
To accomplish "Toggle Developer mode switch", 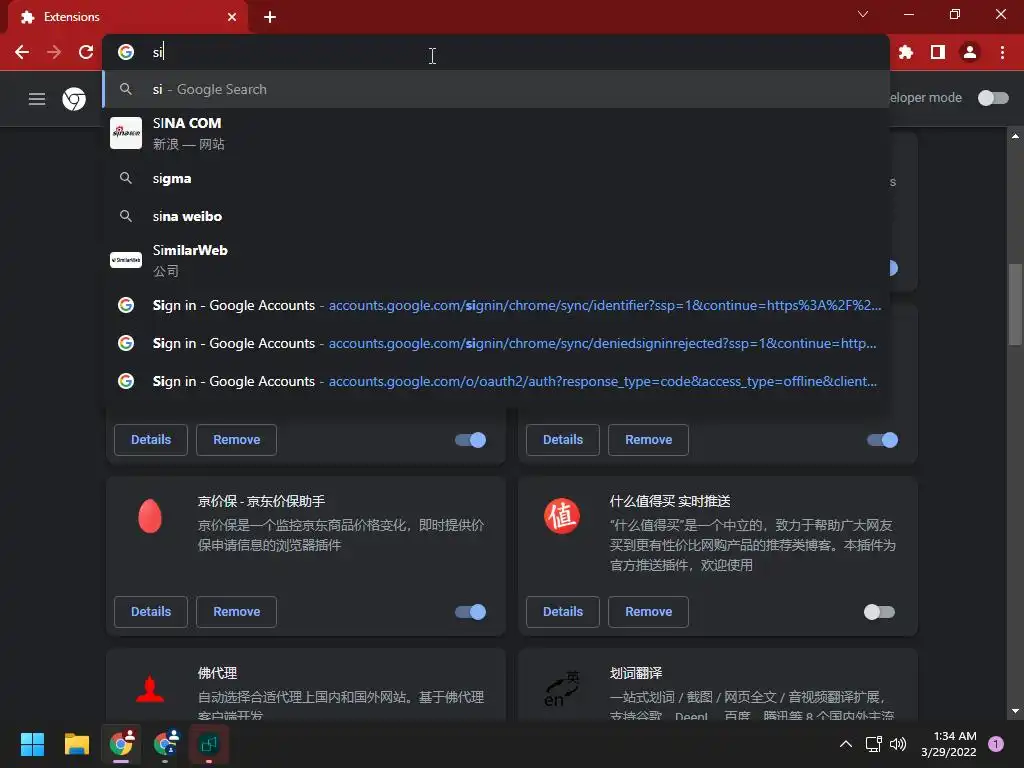I will [993, 98].
